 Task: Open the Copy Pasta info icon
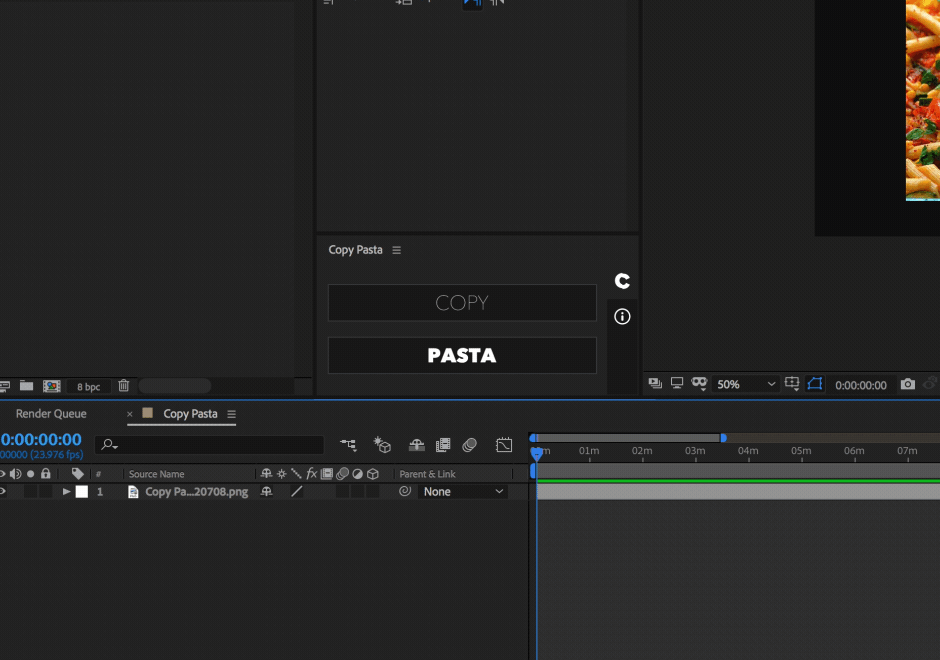(x=622, y=317)
